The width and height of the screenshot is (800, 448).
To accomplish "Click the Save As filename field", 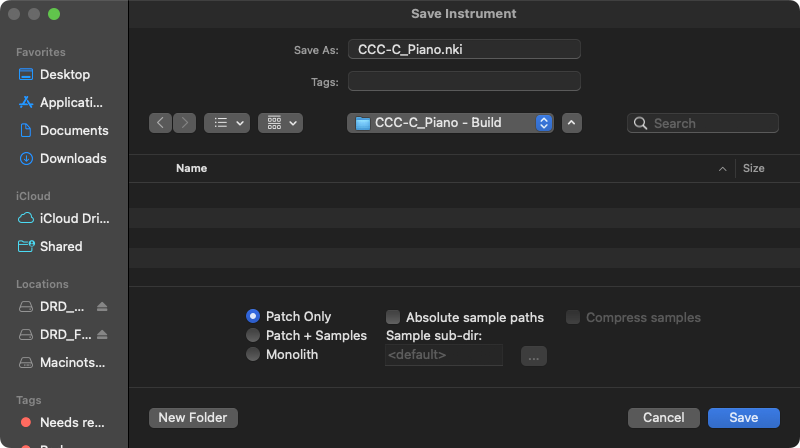I will (464, 50).
